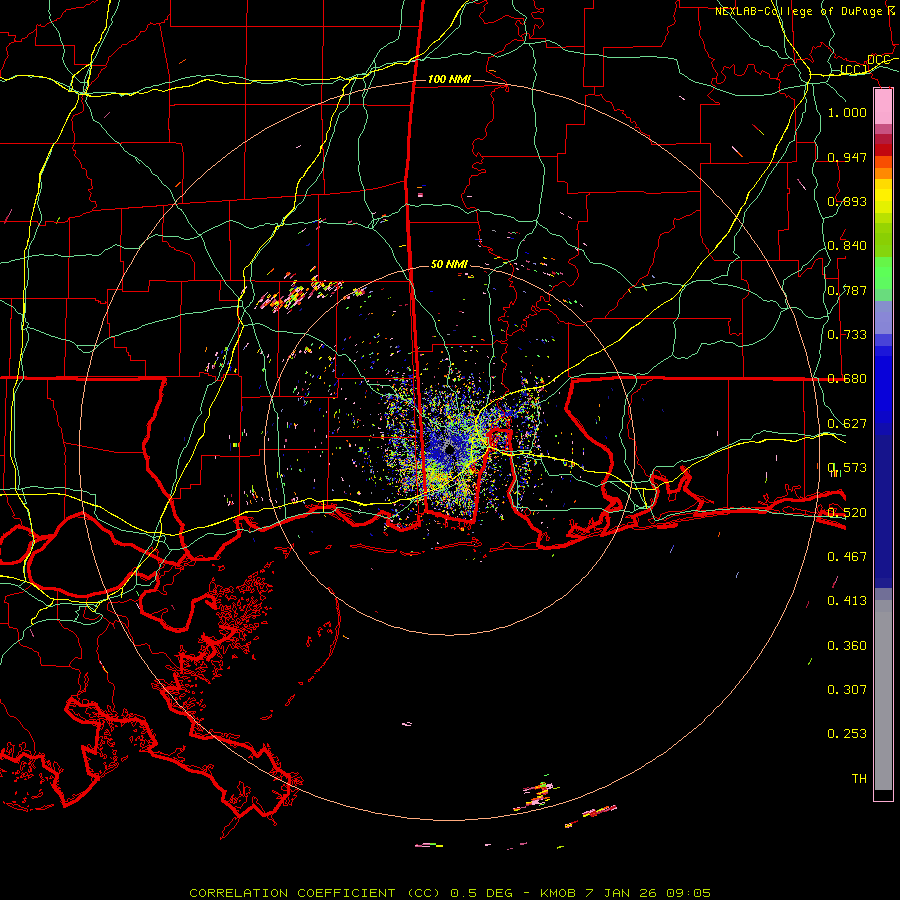Click the 0.893 scale value
The width and height of the screenshot is (900, 900).
coord(847,201)
